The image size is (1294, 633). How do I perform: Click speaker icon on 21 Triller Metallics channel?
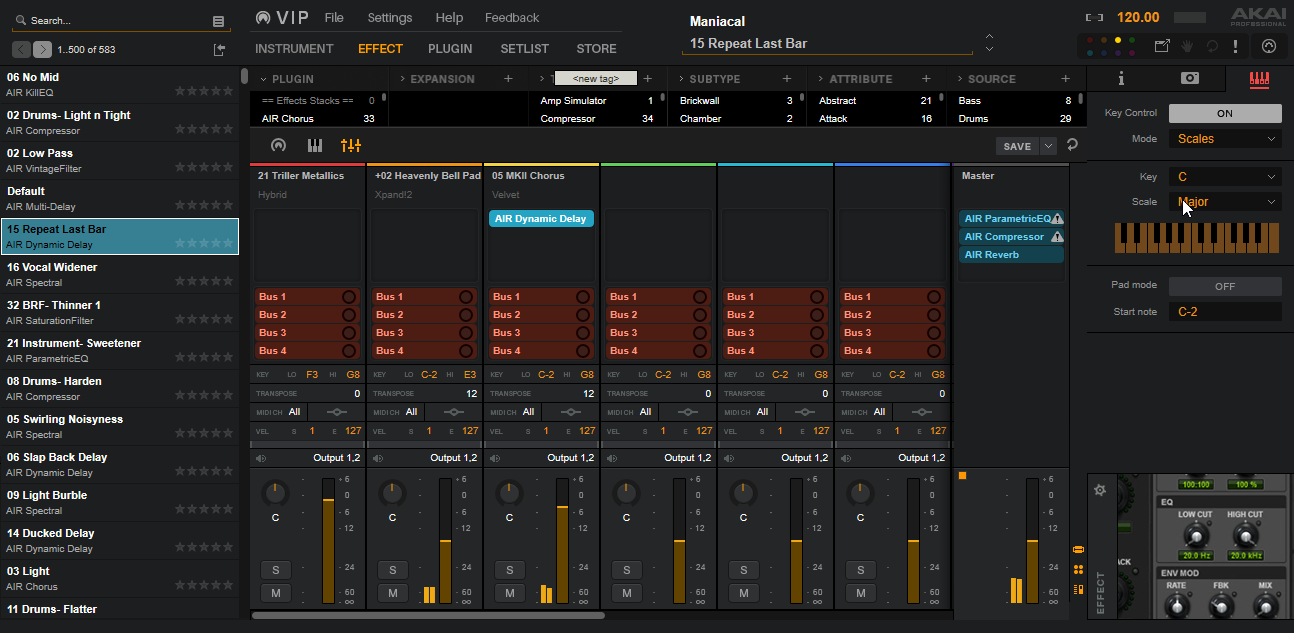click(x=261, y=458)
